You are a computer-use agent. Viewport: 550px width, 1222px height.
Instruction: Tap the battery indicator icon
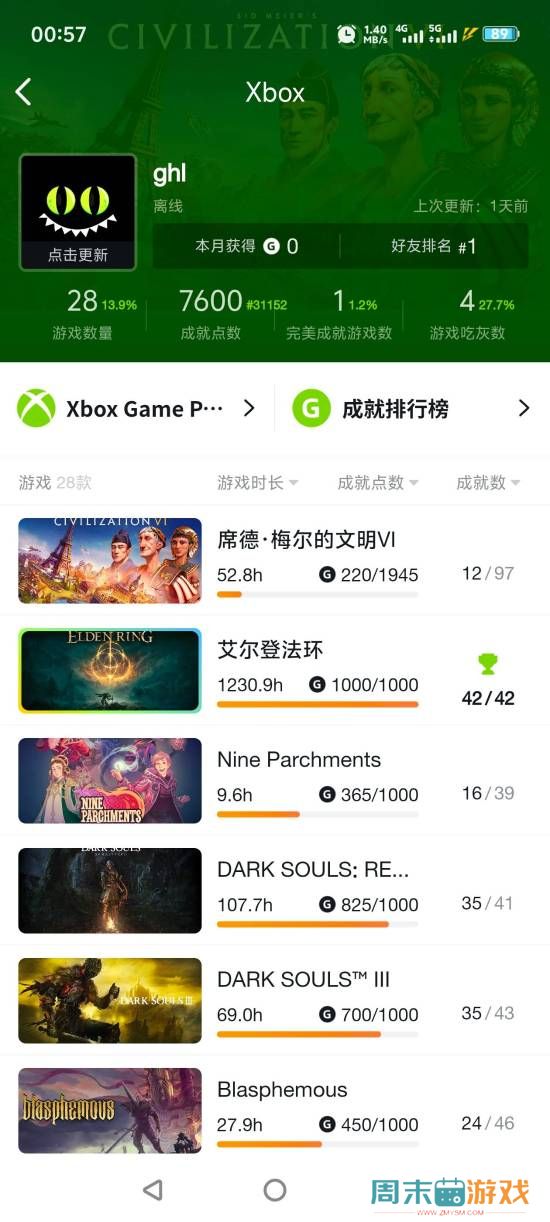pos(500,34)
